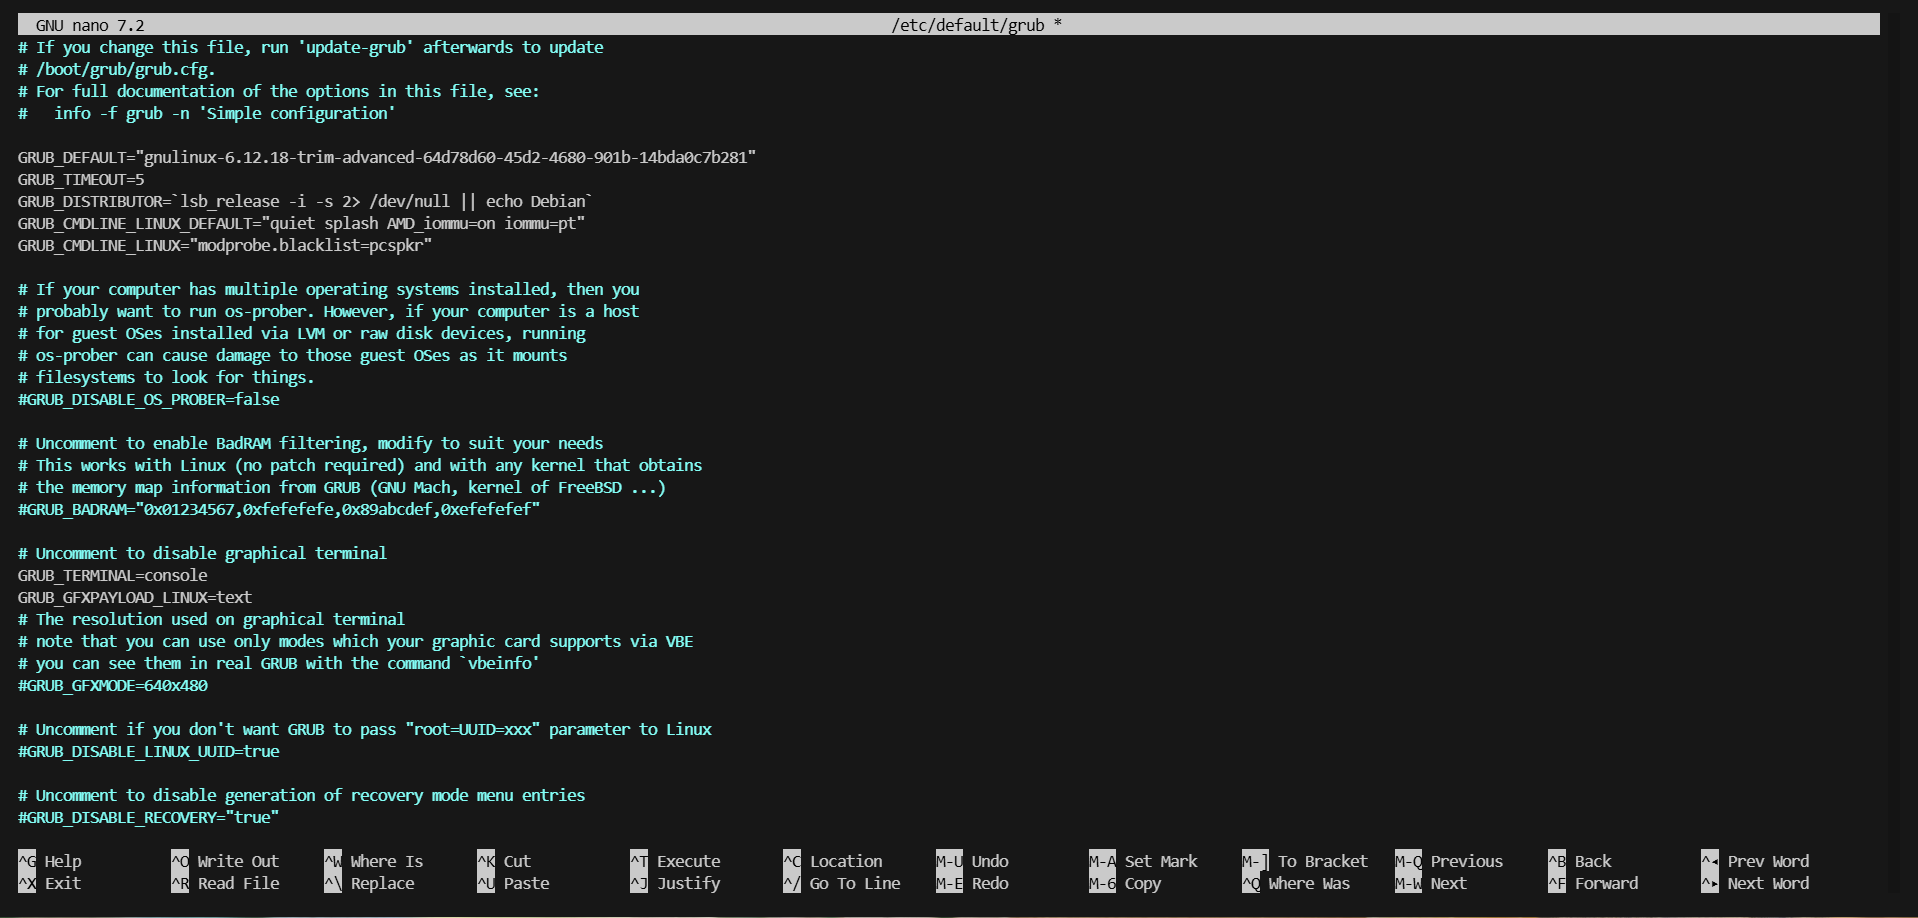Click the Forward shortcut label

1593,883
